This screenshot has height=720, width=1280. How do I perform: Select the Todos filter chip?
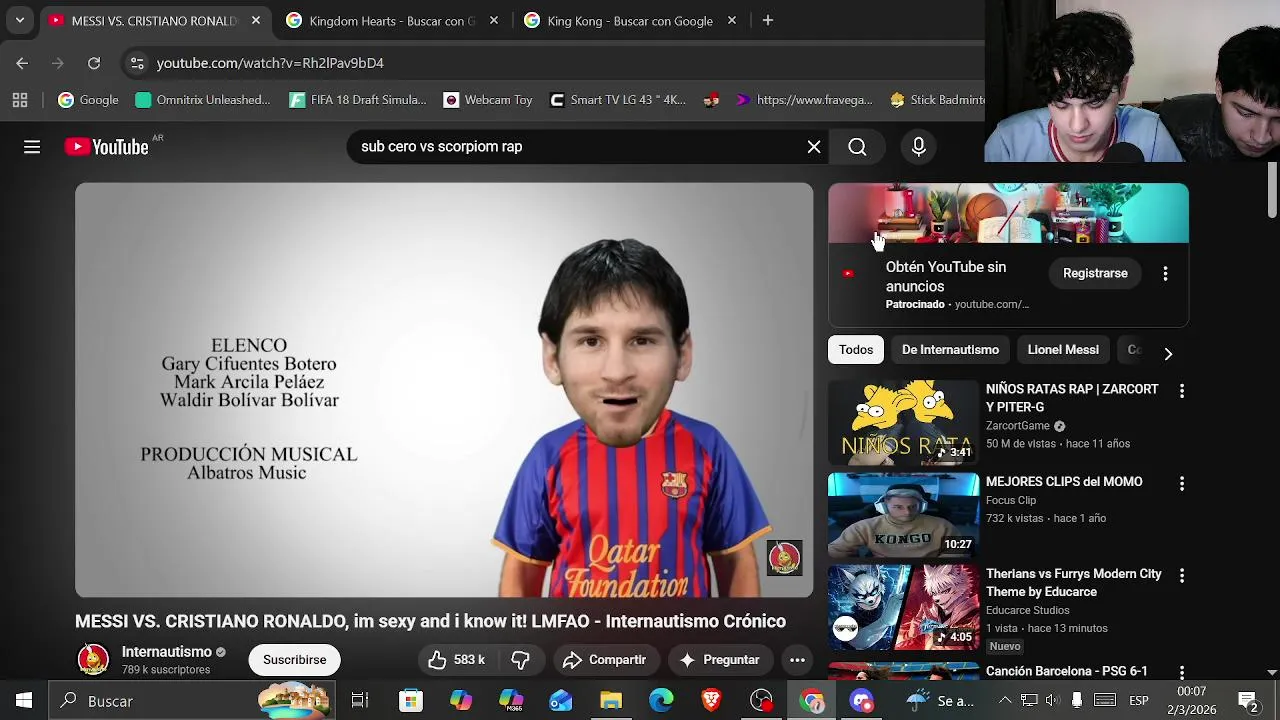coord(856,350)
